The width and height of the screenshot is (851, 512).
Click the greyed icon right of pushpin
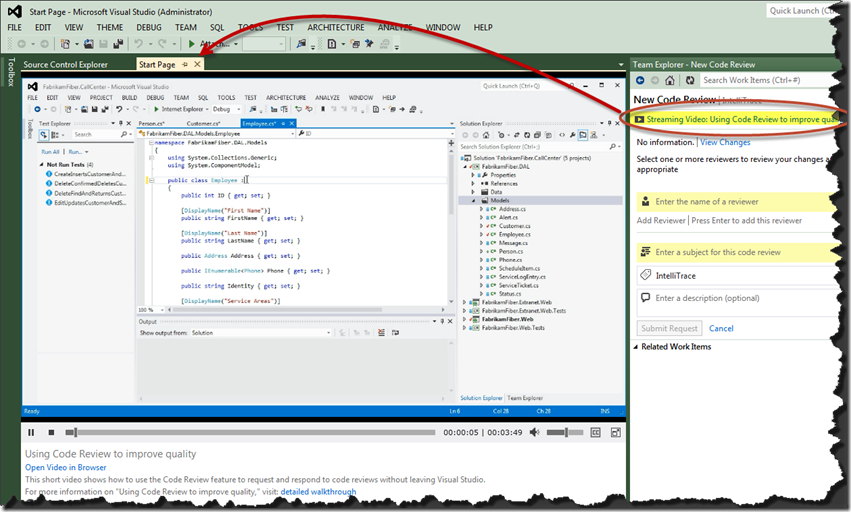(x=384, y=44)
